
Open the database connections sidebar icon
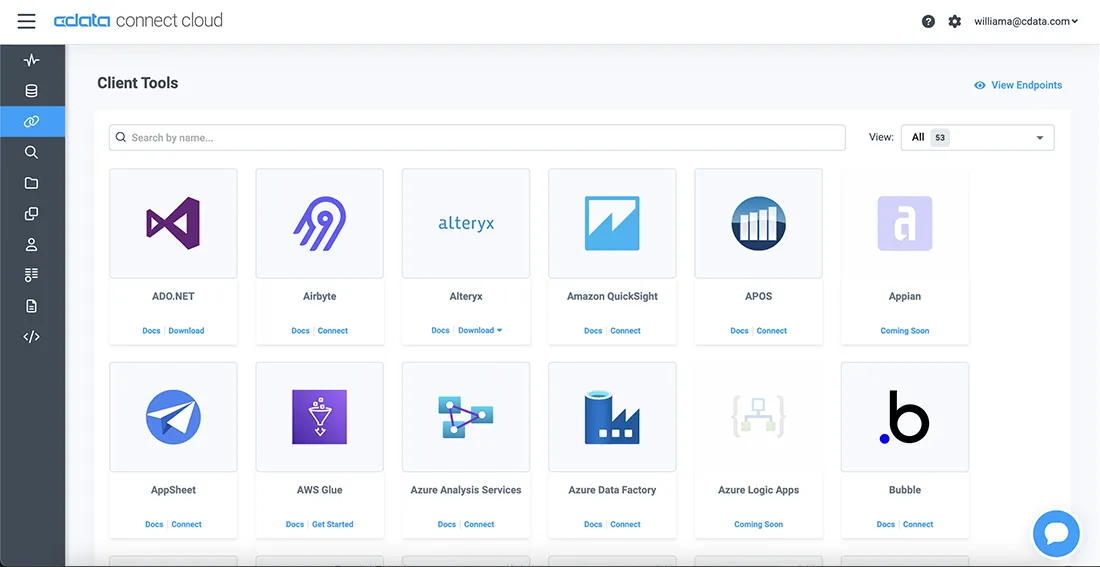pos(32,91)
